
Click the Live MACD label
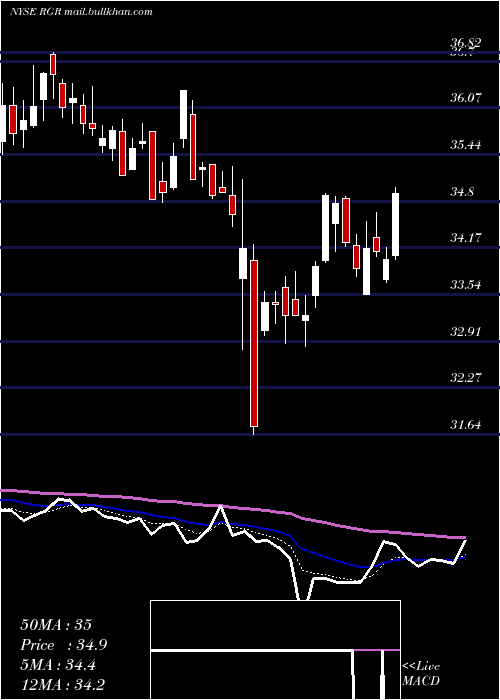point(421,674)
